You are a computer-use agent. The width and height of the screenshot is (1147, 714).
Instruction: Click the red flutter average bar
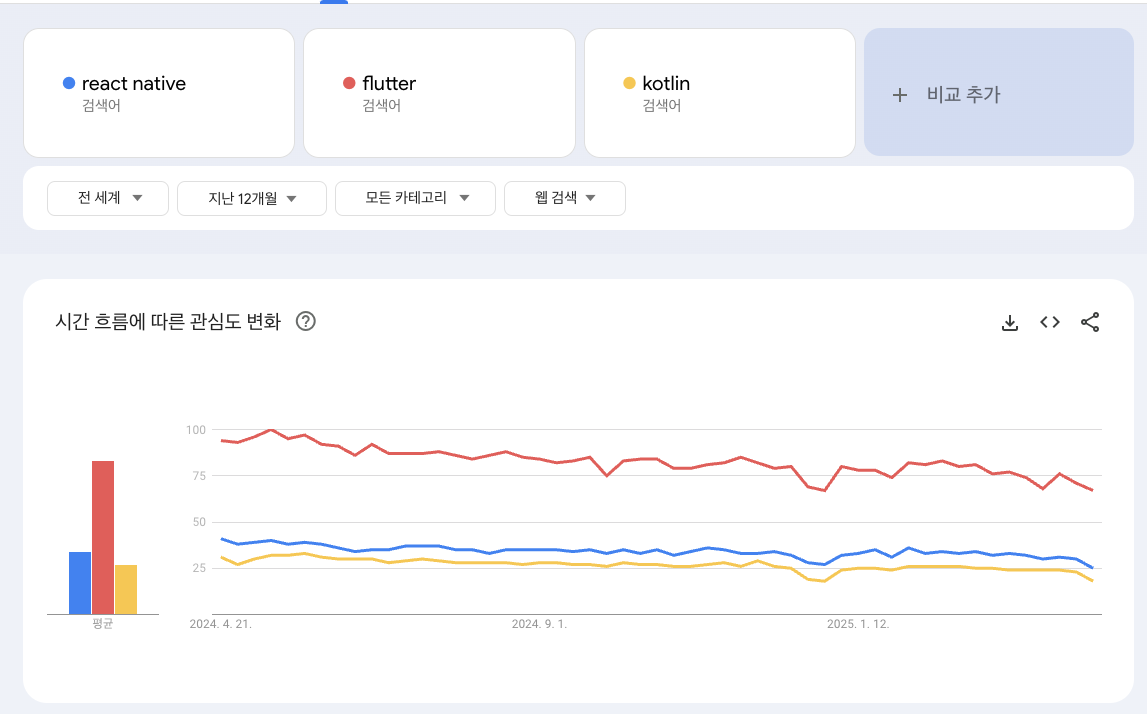point(103,537)
